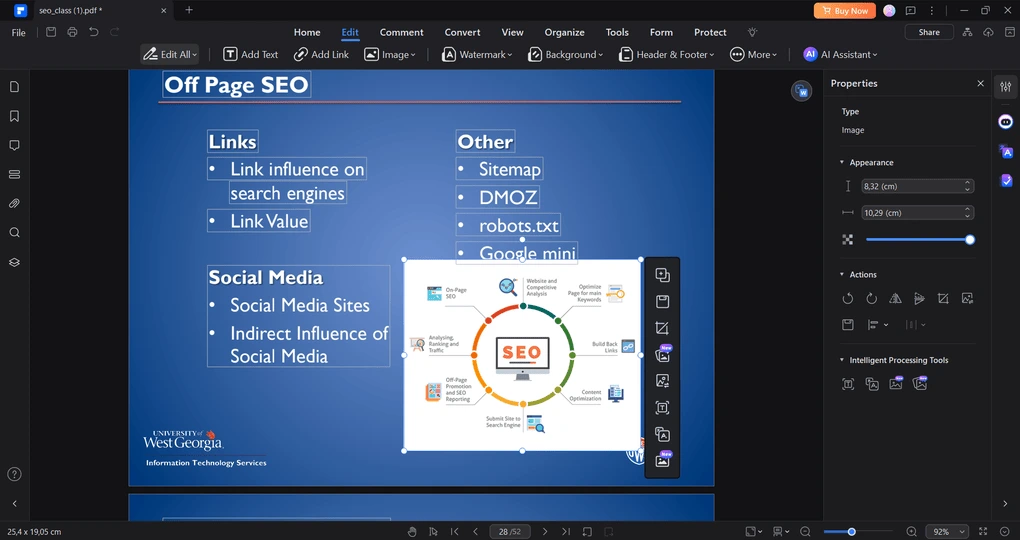Image resolution: width=1020 pixels, height=540 pixels.
Task: Click the zoom in plus icon
Action: coord(911,532)
